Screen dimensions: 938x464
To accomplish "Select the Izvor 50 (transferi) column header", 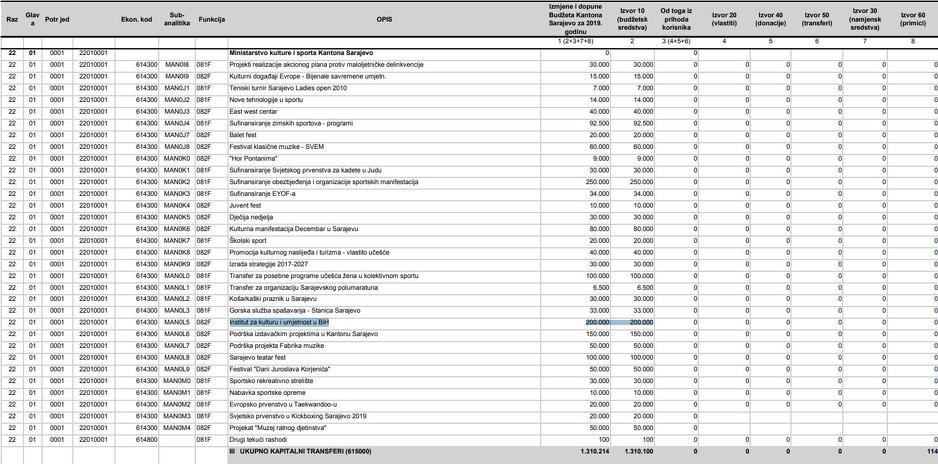I will click(818, 20).
